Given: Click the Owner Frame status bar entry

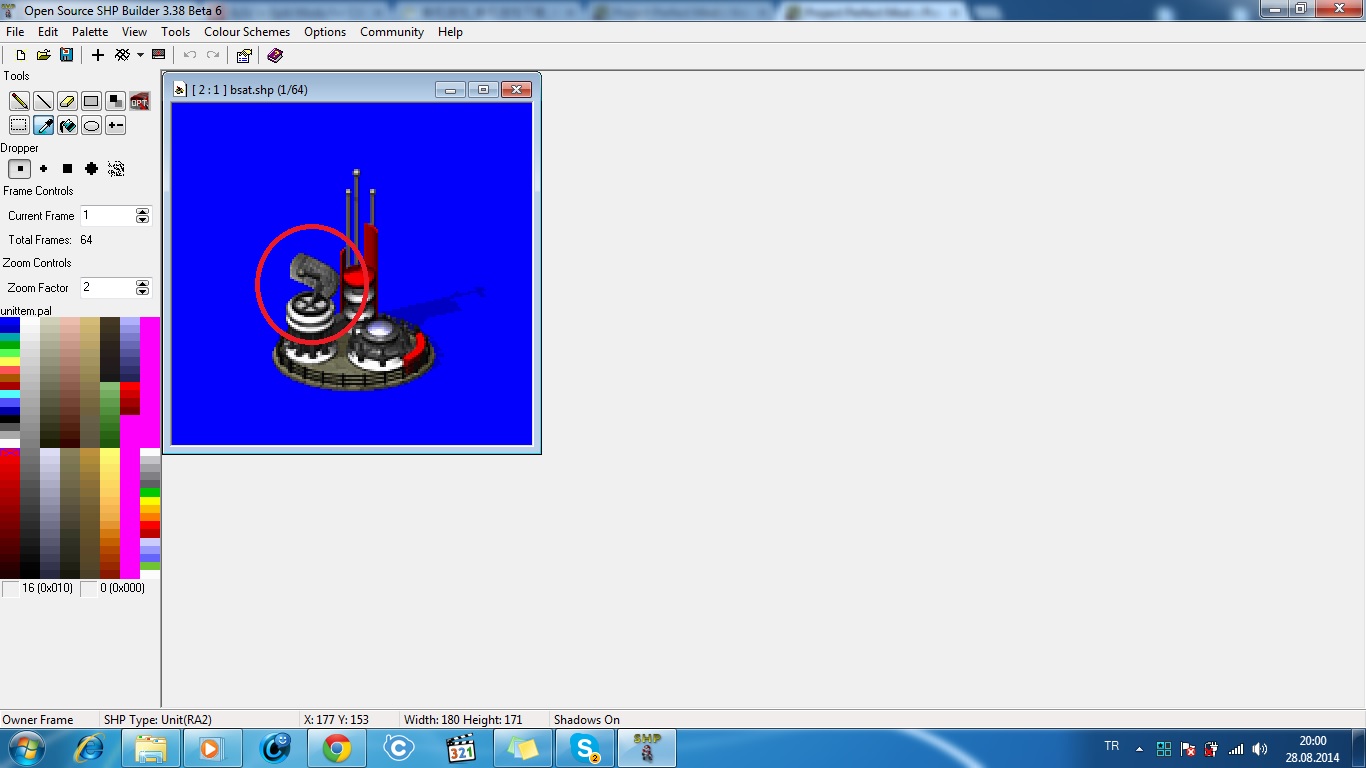Looking at the screenshot, I should pos(38,720).
